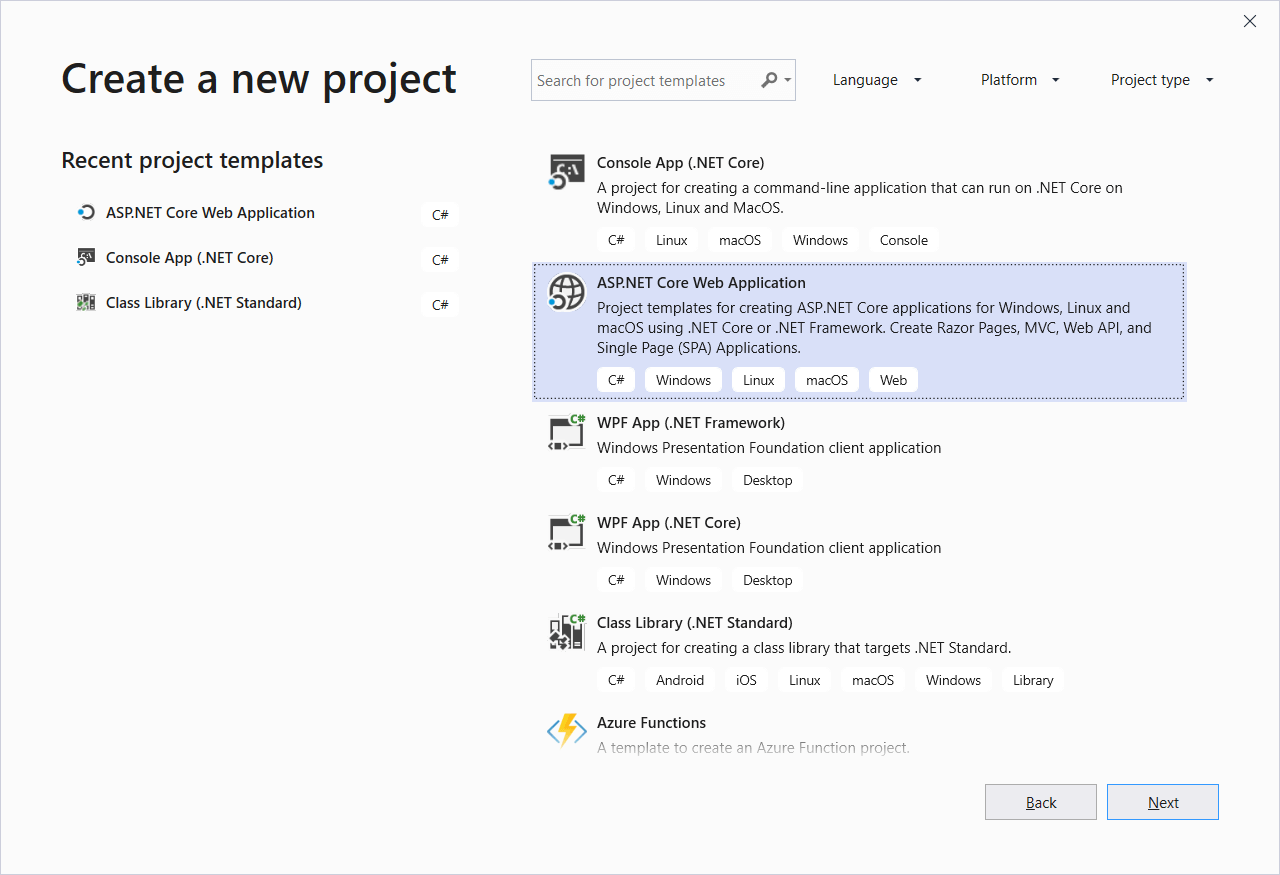Click the Console tag under Console App
The image size is (1280, 875).
(x=904, y=240)
